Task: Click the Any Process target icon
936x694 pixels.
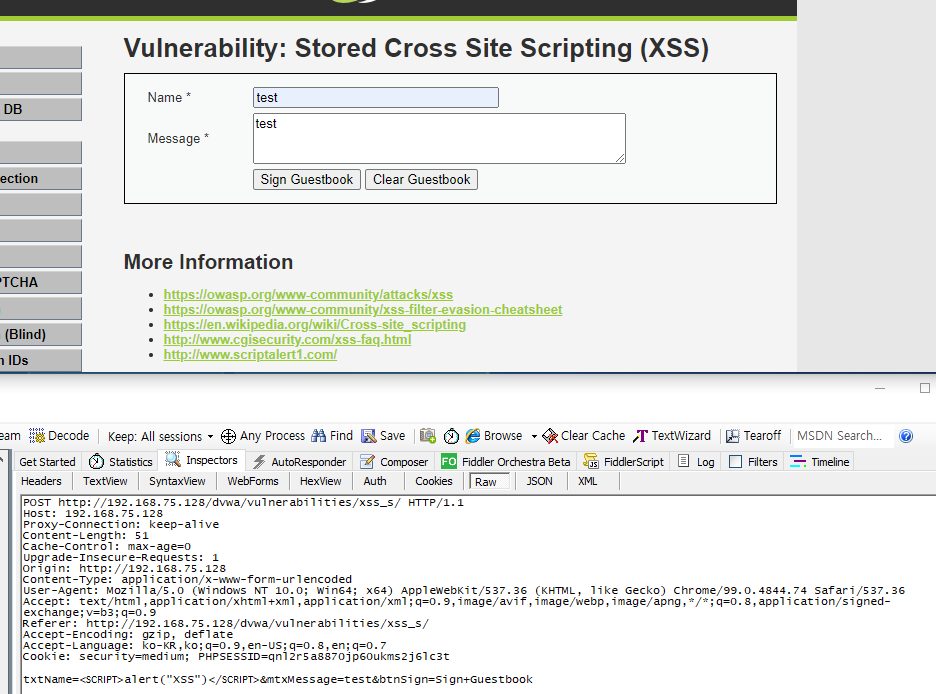Action: tap(228, 436)
